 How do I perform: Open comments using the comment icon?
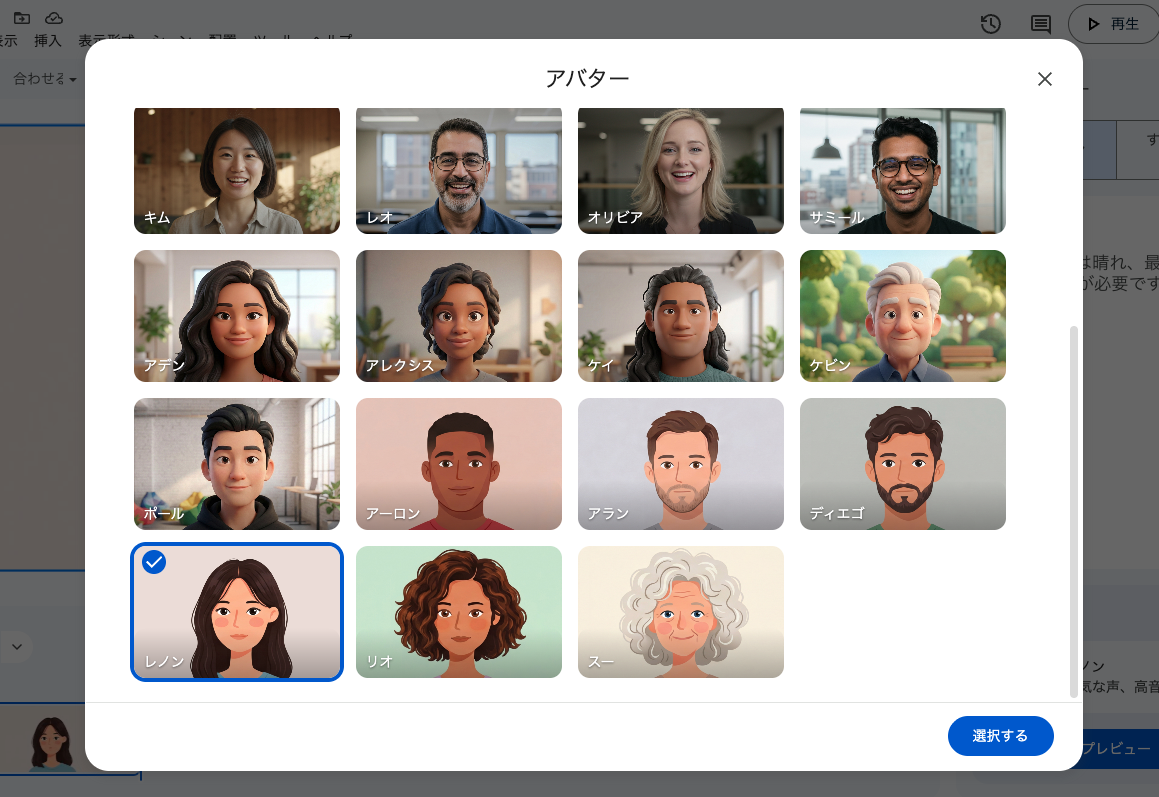[x=1039, y=23]
